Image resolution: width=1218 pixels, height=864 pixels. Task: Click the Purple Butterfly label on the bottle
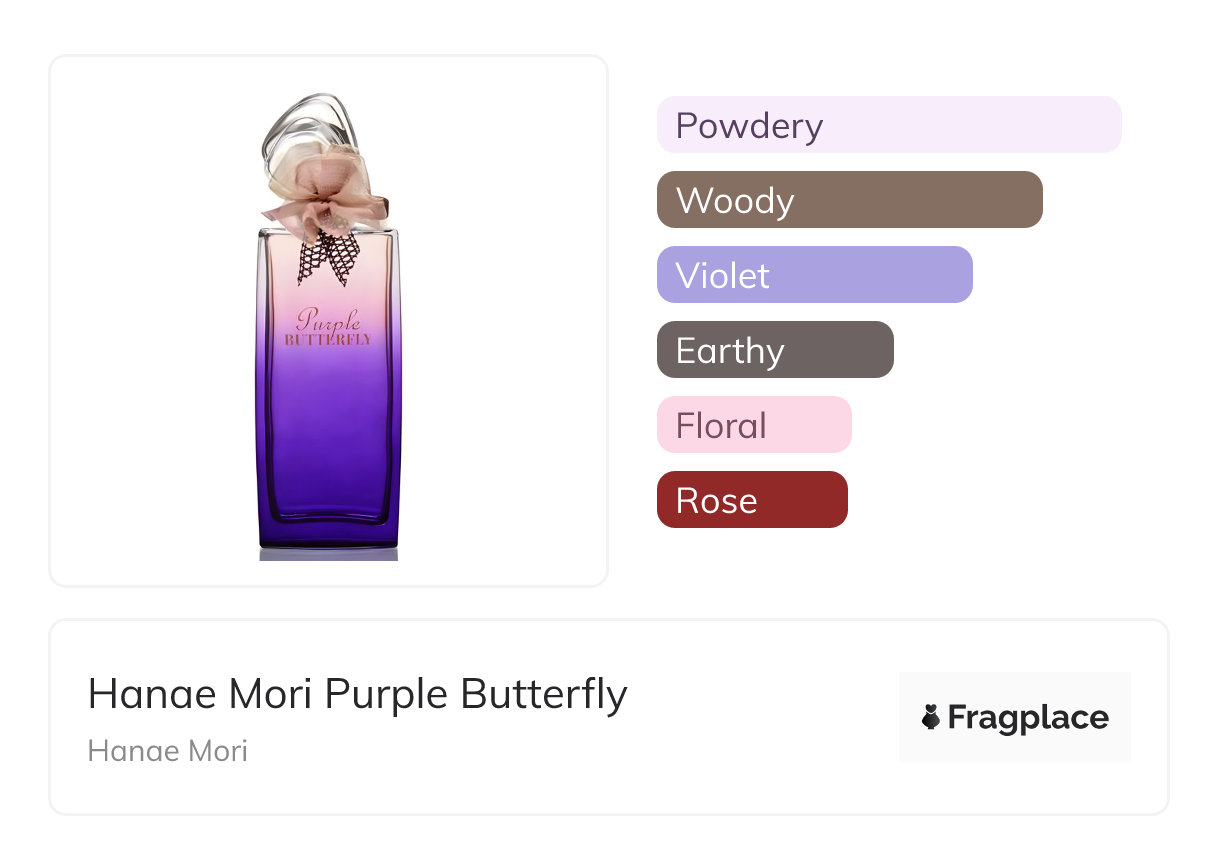[x=328, y=328]
